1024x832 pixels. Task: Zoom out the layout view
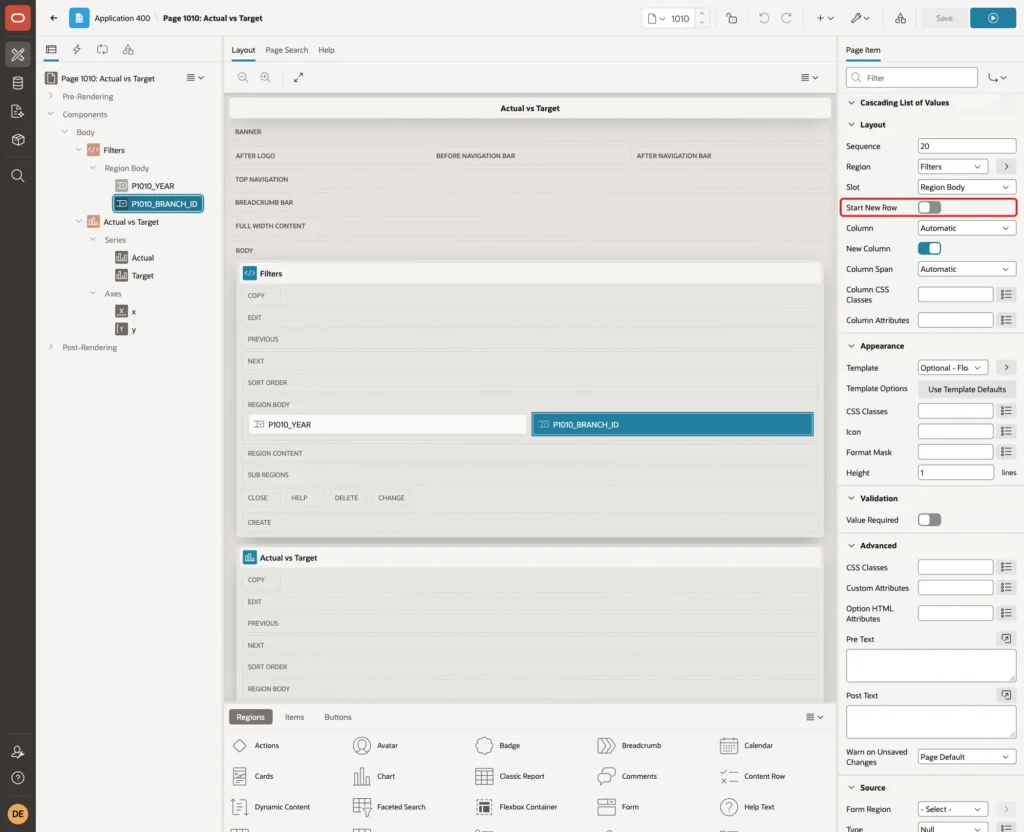(x=243, y=77)
